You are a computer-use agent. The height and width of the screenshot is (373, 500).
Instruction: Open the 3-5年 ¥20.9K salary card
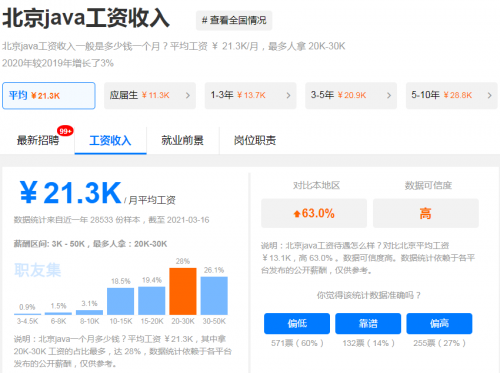tap(351, 96)
